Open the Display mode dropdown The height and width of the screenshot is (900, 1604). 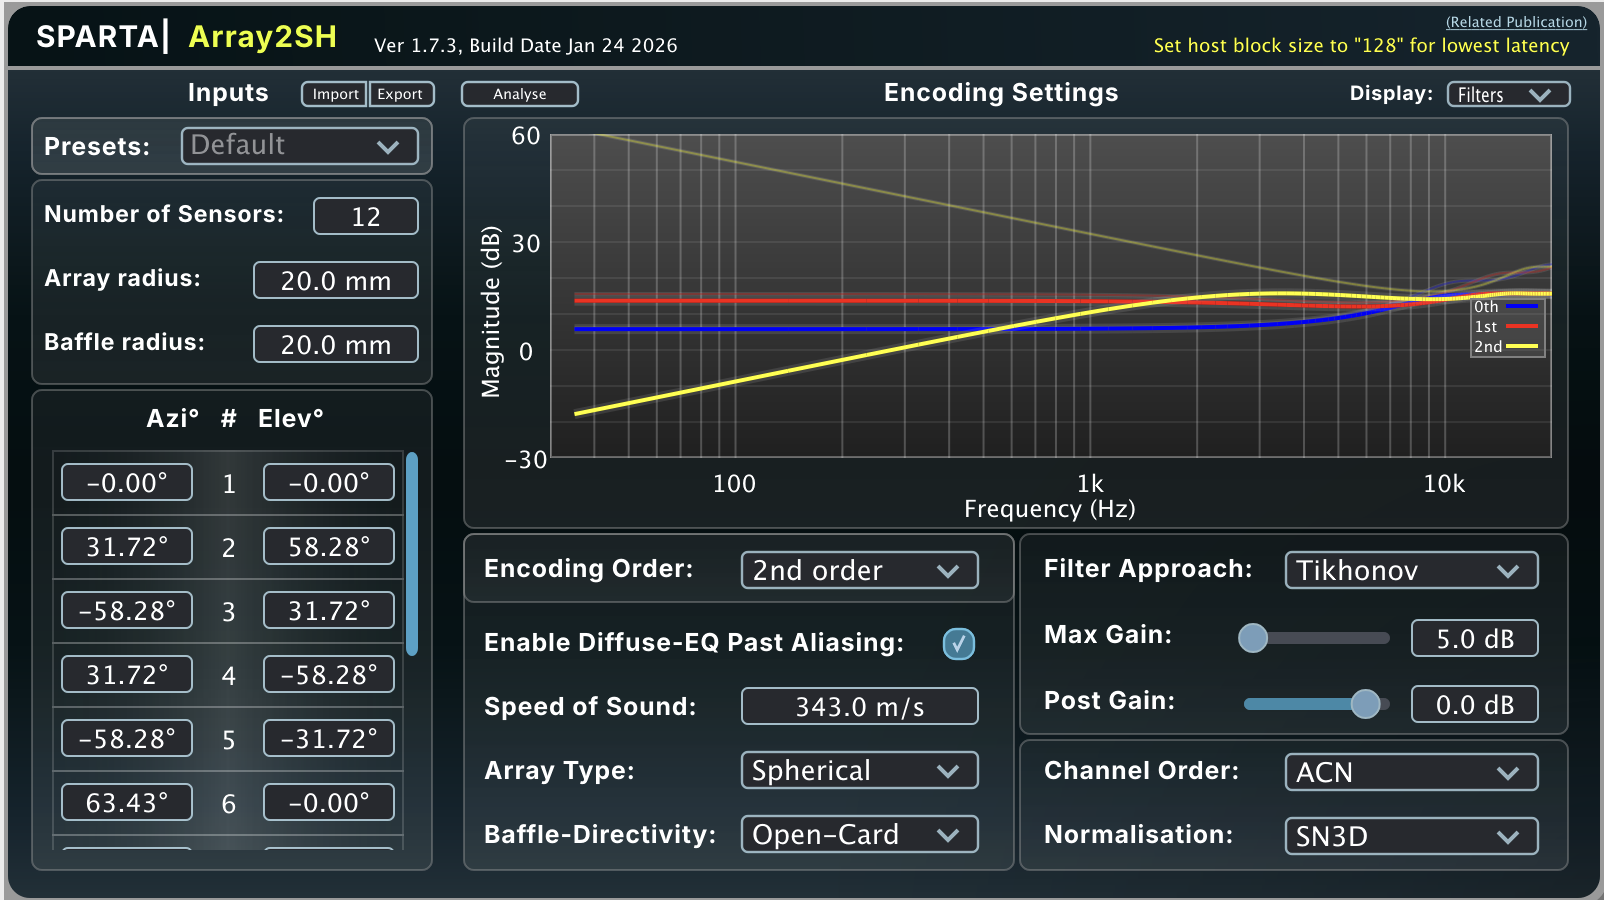(1508, 94)
